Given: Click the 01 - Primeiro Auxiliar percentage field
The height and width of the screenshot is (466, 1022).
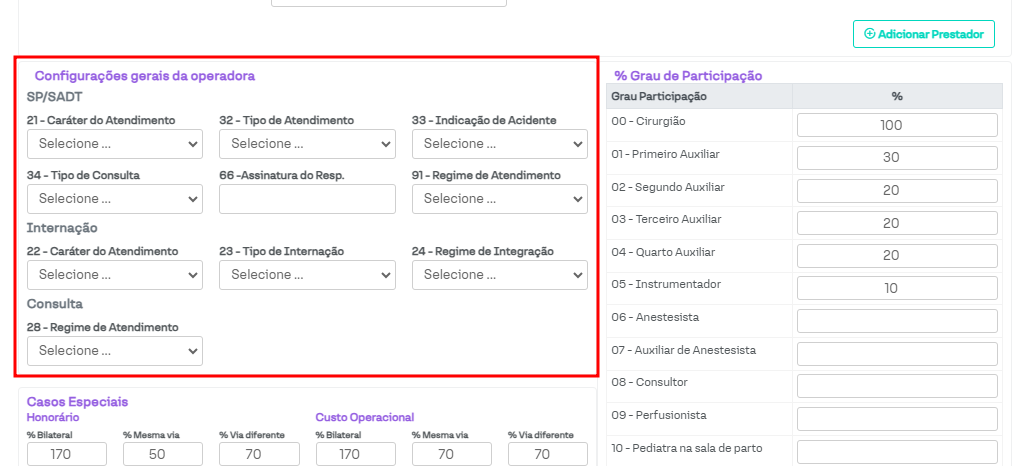Looking at the screenshot, I should tap(897, 158).
